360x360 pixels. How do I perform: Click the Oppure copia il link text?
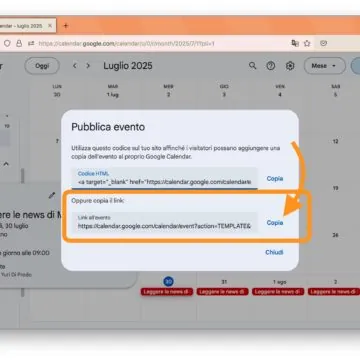click(x=98, y=201)
